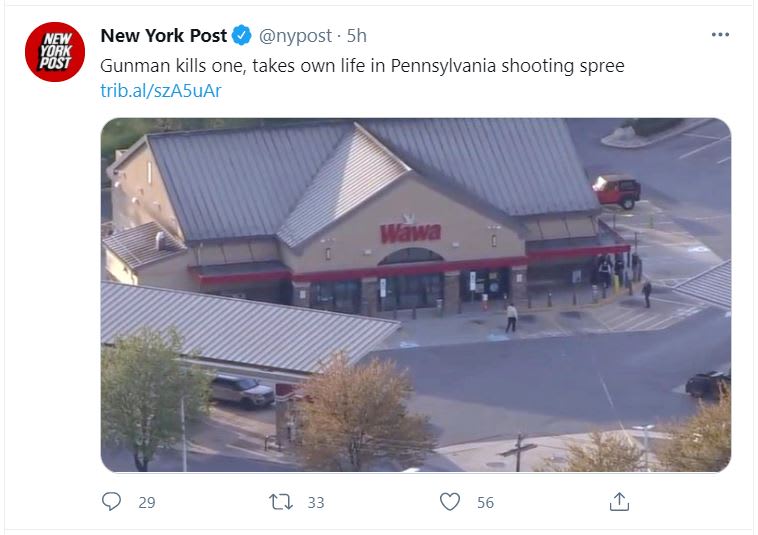The width and height of the screenshot is (758, 535).
Task: Click the retweet count 33
Action: (x=316, y=503)
